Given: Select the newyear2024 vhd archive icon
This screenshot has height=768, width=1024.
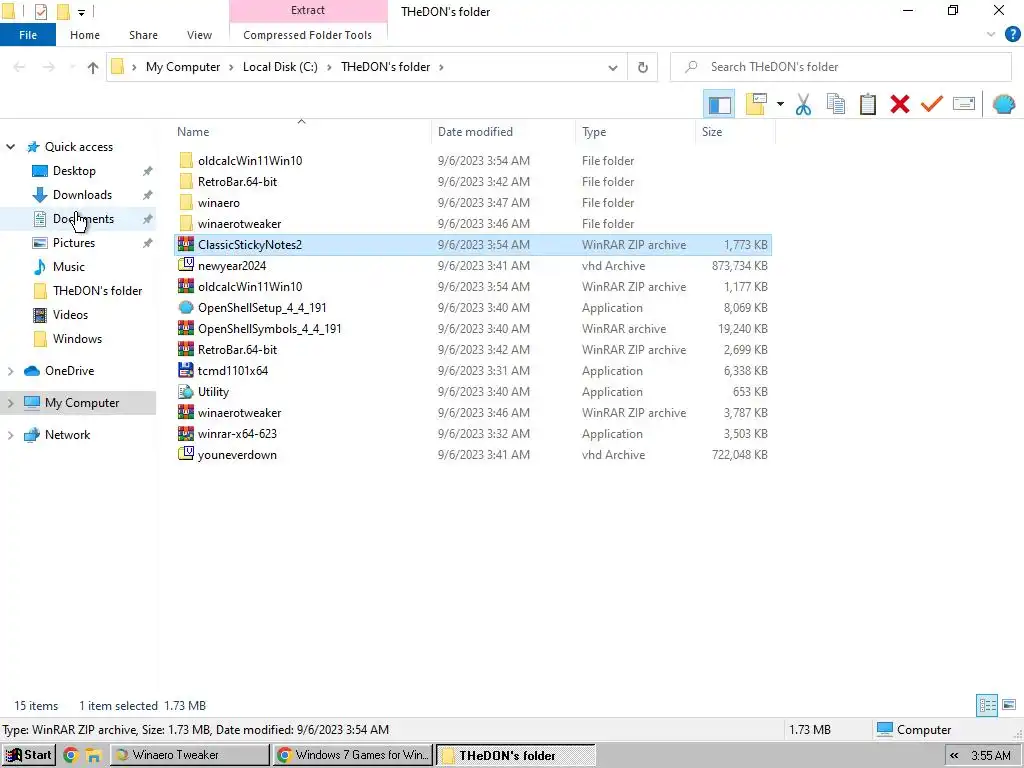Looking at the screenshot, I should coord(186,265).
